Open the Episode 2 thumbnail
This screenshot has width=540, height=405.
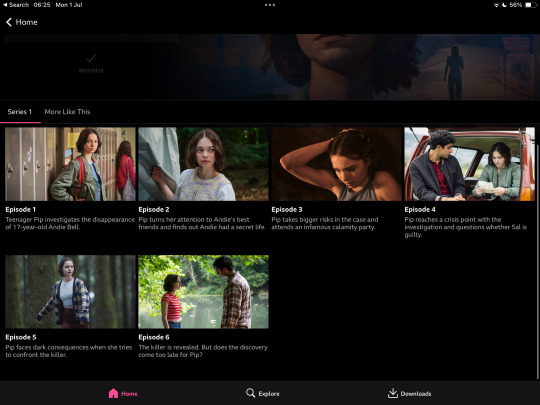click(x=203, y=164)
